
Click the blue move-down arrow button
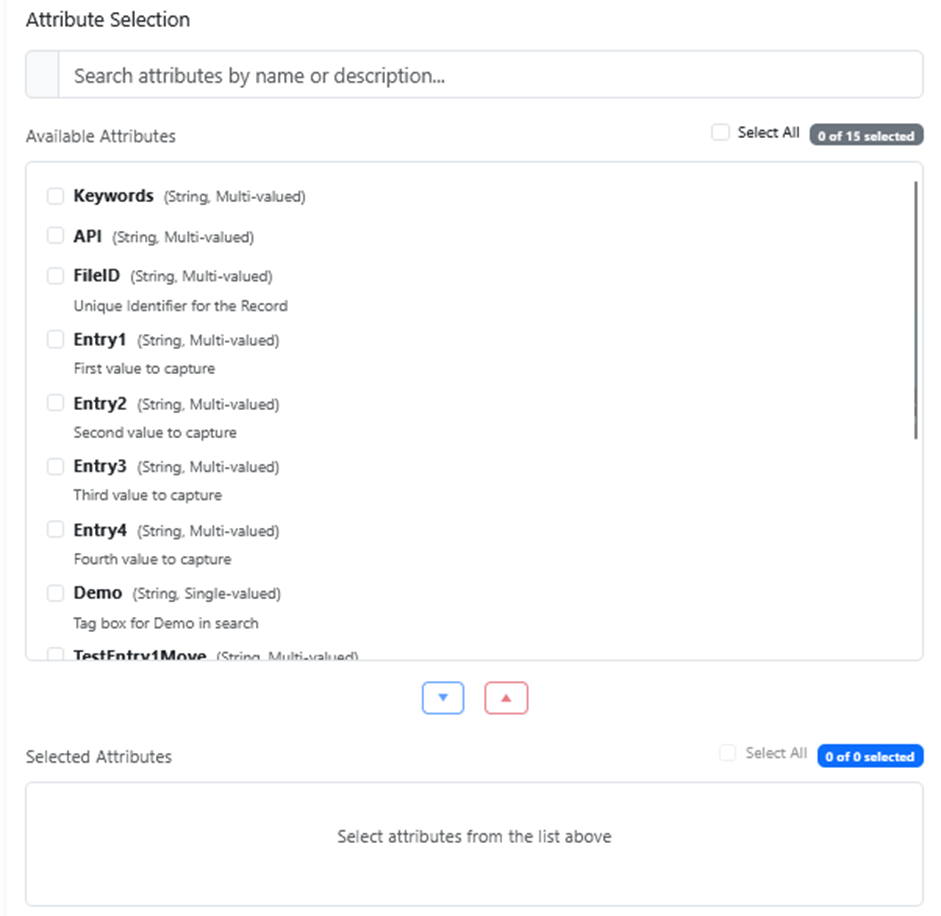[443, 698]
